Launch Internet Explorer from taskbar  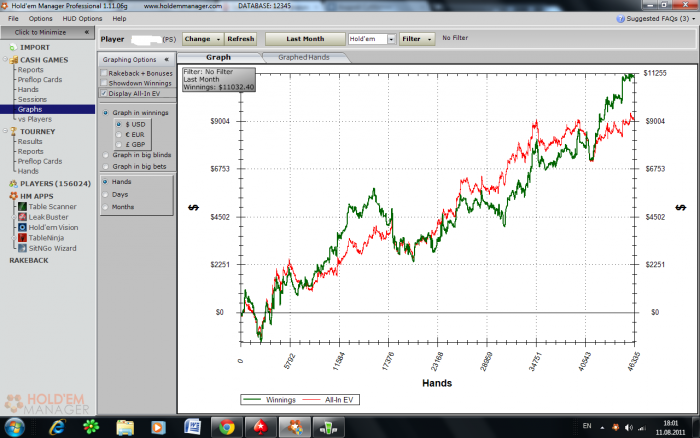click(x=58, y=427)
